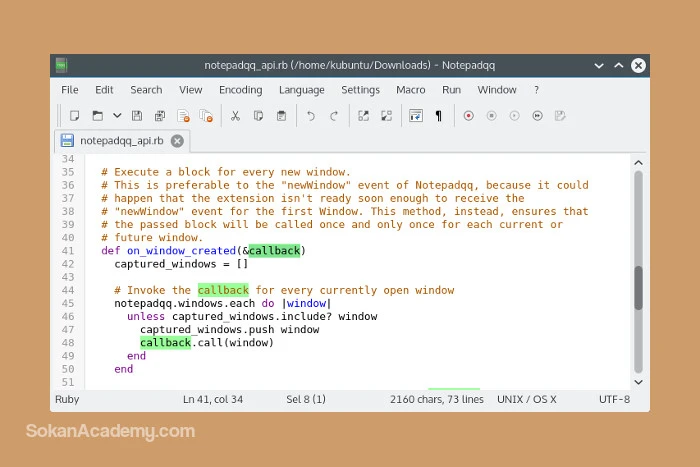Open the File menu
The image size is (700, 467).
[x=70, y=90]
